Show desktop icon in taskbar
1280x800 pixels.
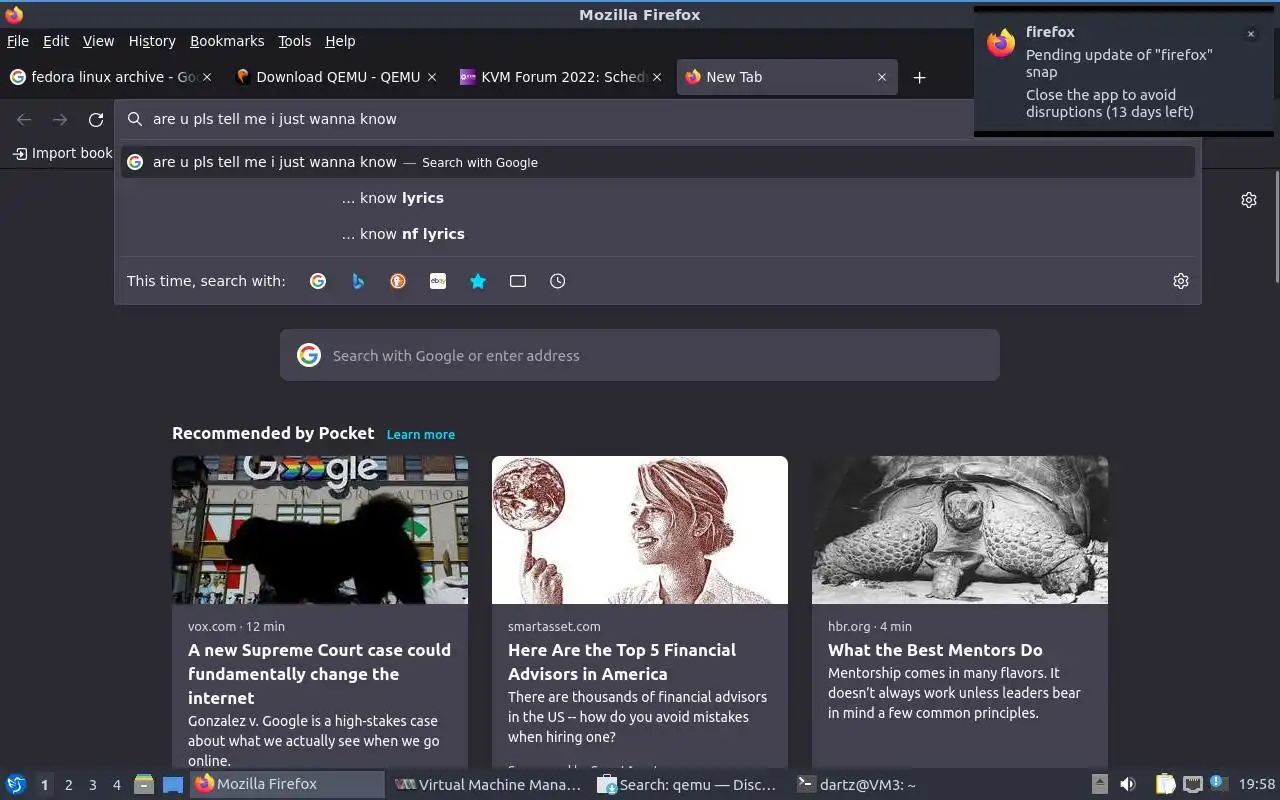[173, 784]
